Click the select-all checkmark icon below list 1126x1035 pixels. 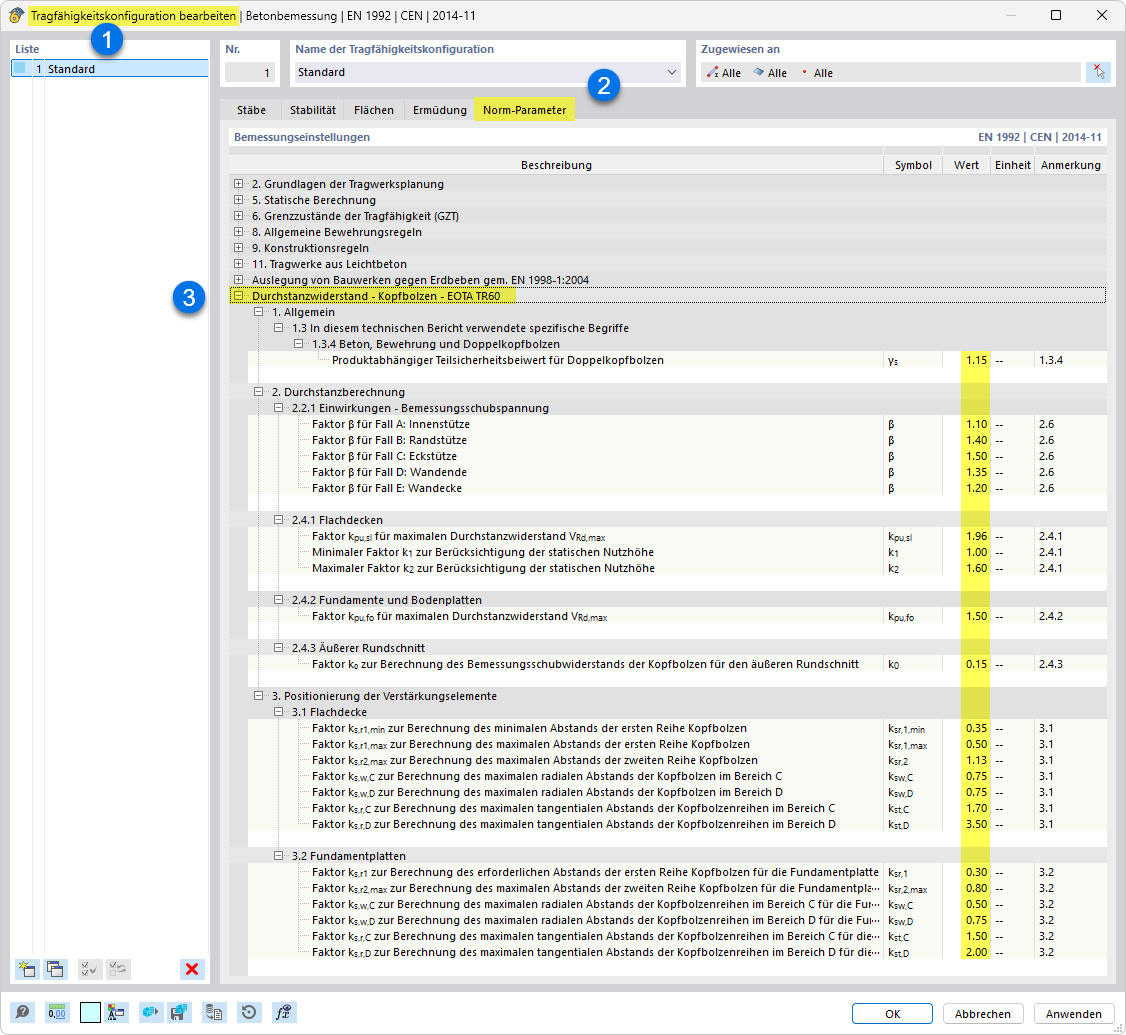coord(90,969)
